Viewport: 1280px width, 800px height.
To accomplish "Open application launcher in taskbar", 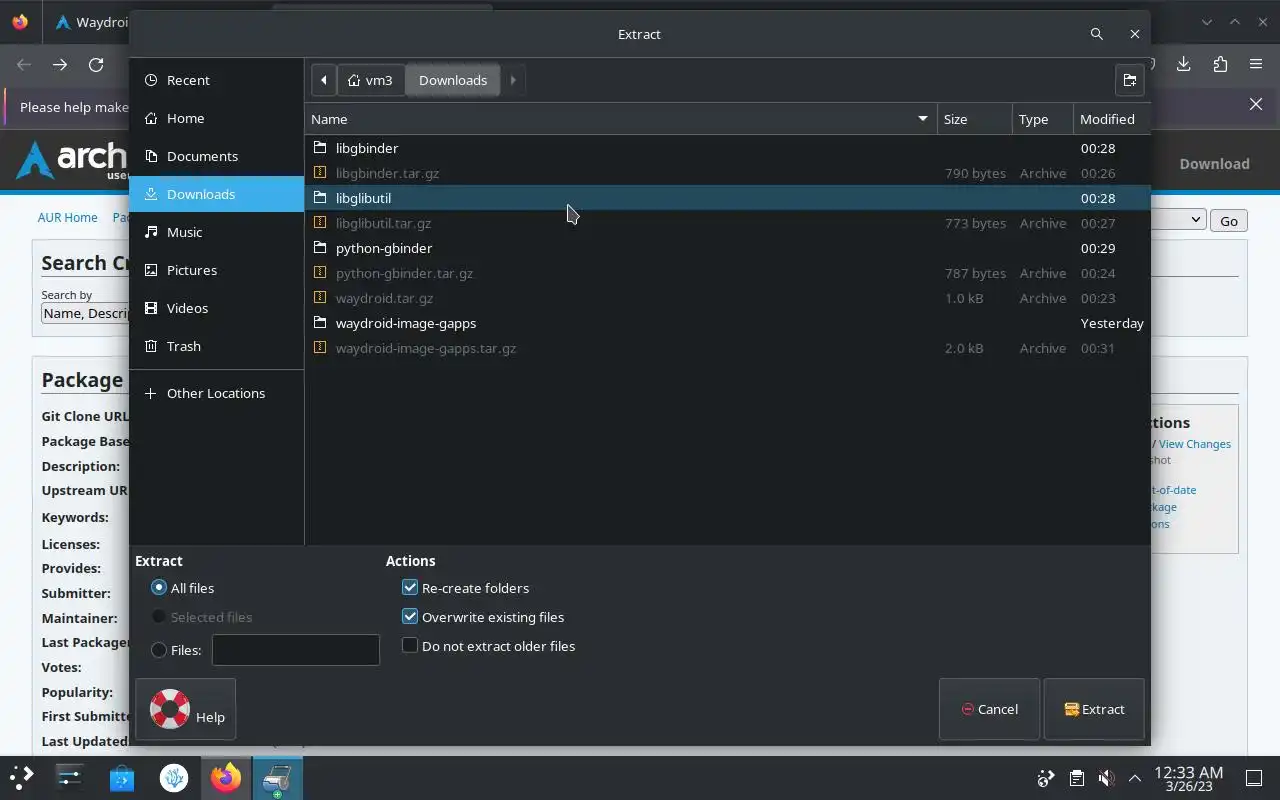I will click(21, 777).
